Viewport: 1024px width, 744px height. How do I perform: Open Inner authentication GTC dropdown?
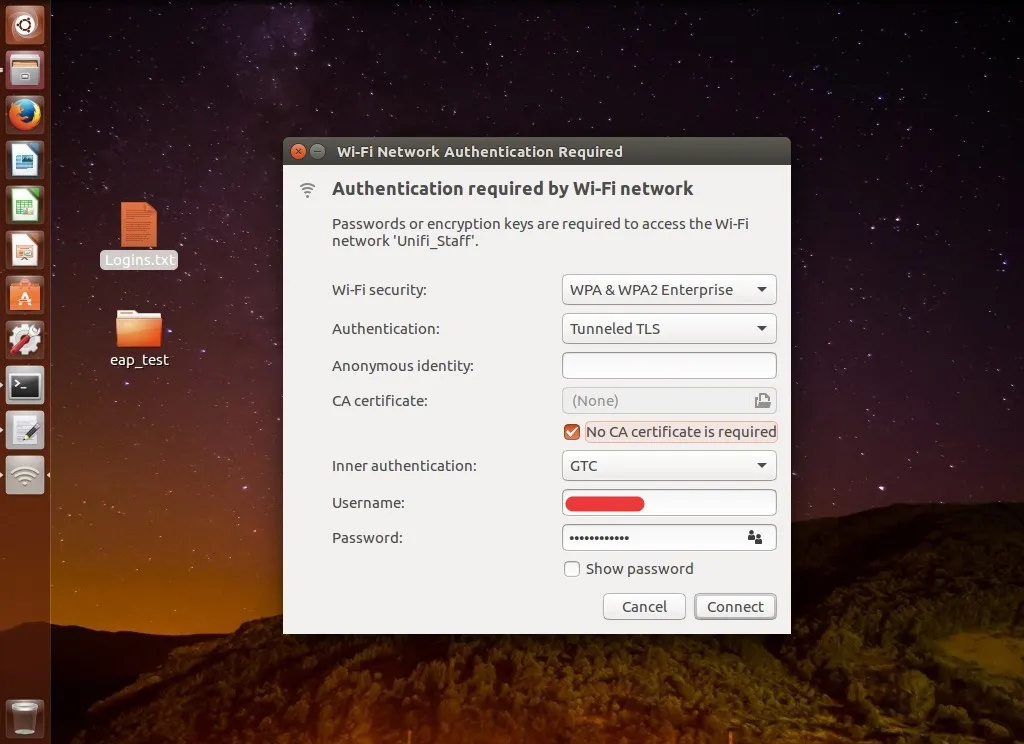pos(669,466)
